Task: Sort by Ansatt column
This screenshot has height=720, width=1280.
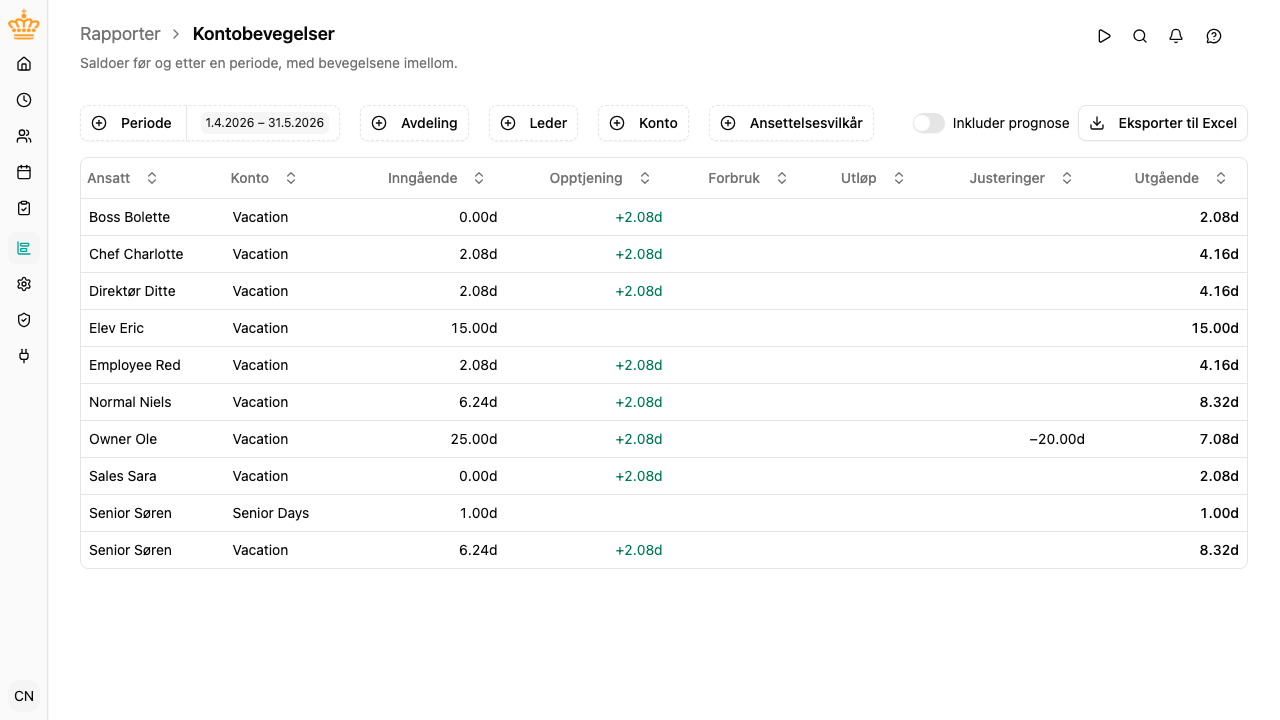Action: coord(122,178)
